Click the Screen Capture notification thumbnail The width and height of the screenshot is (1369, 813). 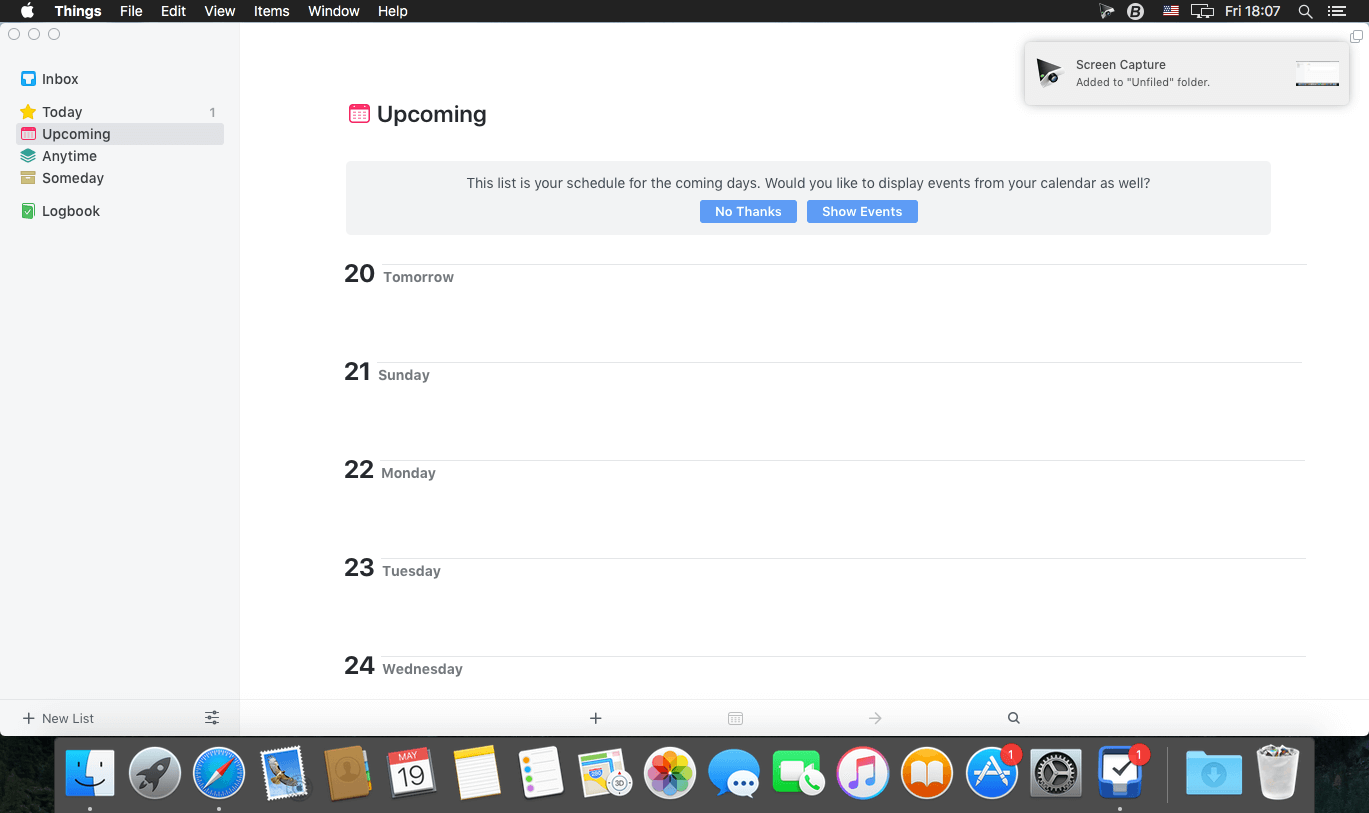click(x=1317, y=73)
